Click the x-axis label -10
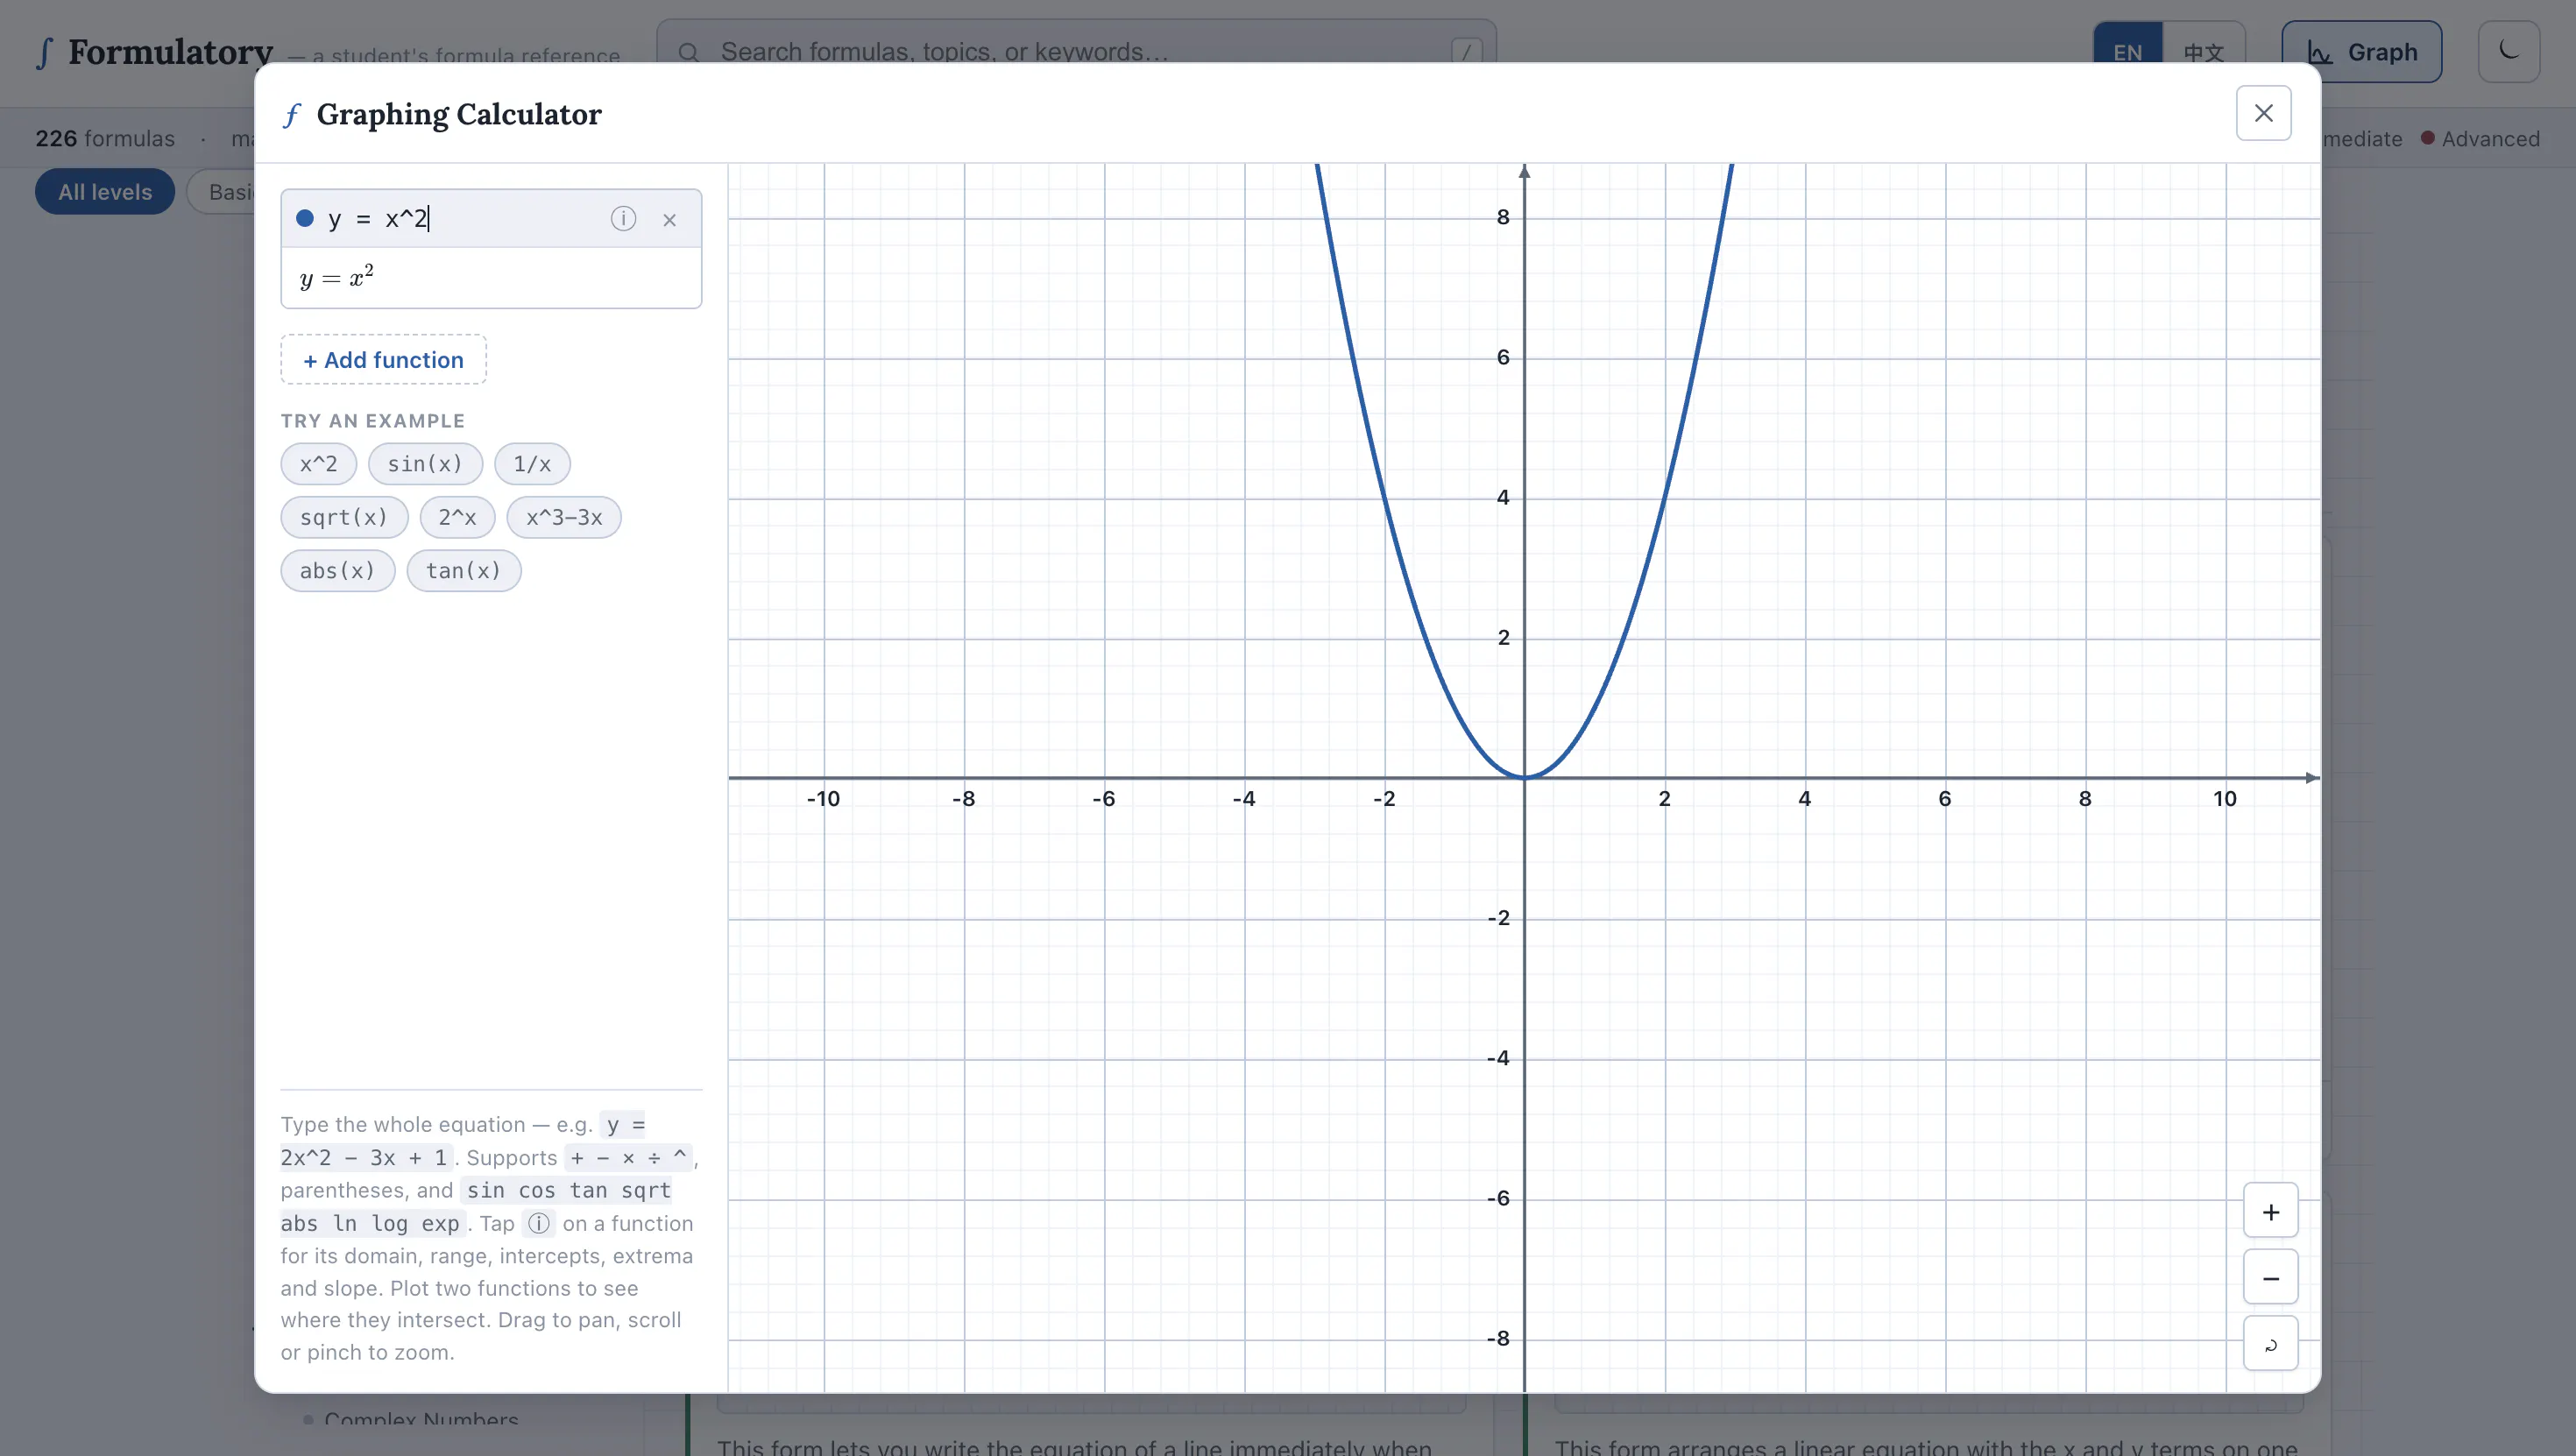The width and height of the screenshot is (2576, 1456). pos(823,799)
